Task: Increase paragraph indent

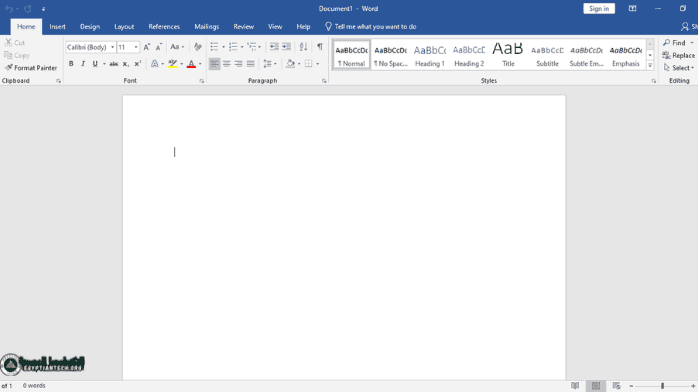Action: point(286,47)
